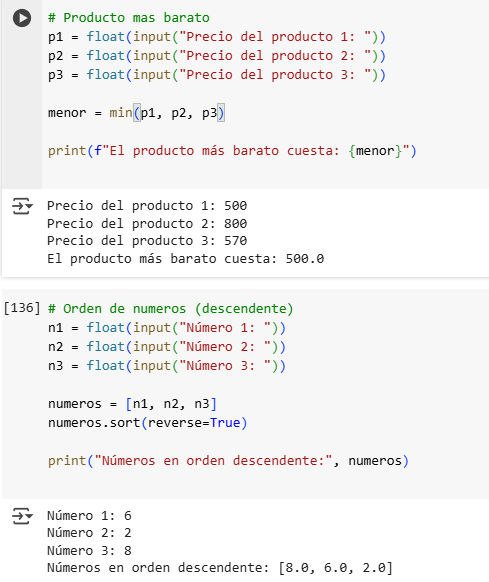This screenshot has width=489, height=582.
Task: Click the '# Orden de numeros (descendente)' comment
Action: 171,309
